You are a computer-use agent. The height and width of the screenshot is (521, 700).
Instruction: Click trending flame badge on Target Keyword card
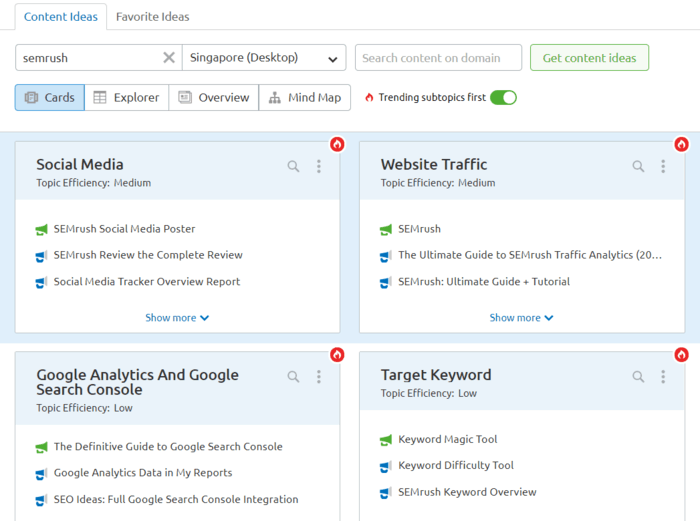click(x=681, y=354)
